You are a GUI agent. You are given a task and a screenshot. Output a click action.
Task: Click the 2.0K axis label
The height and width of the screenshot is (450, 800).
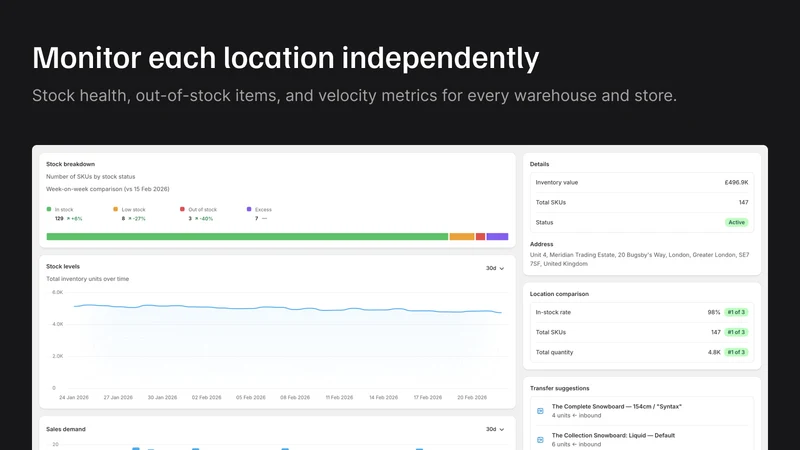[x=58, y=356]
